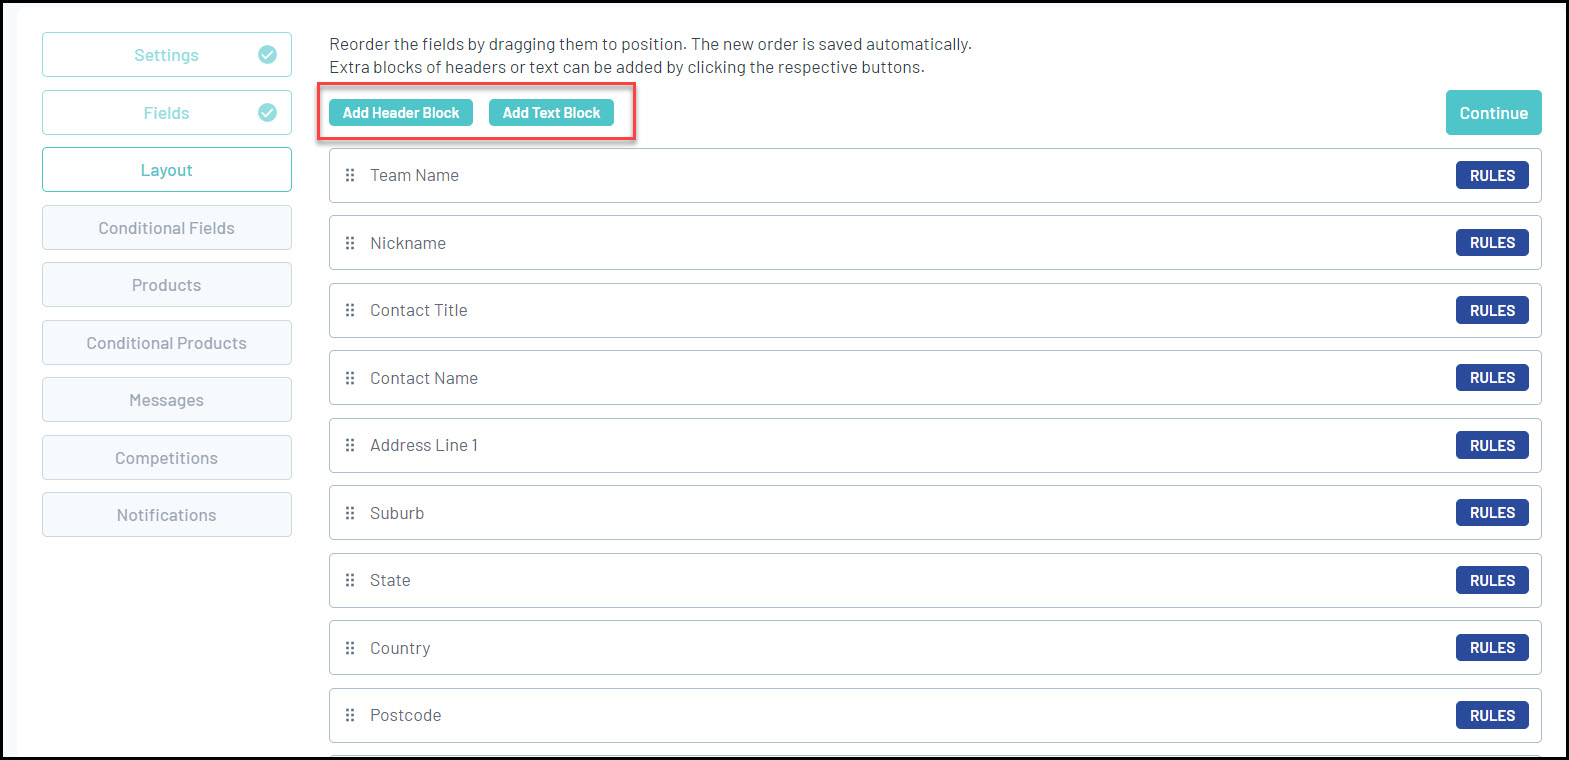The height and width of the screenshot is (760, 1569).
Task: Click the drag handle beside Address Line 1
Action: pyautogui.click(x=350, y=445)
